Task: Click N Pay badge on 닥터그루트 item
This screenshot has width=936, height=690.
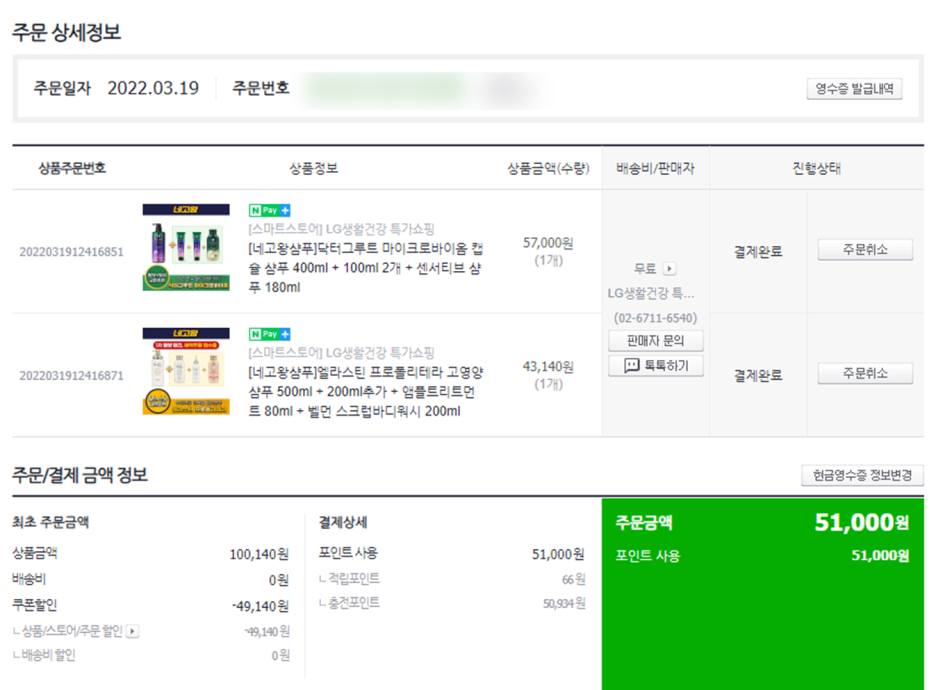Action: (x=269, y=210)
